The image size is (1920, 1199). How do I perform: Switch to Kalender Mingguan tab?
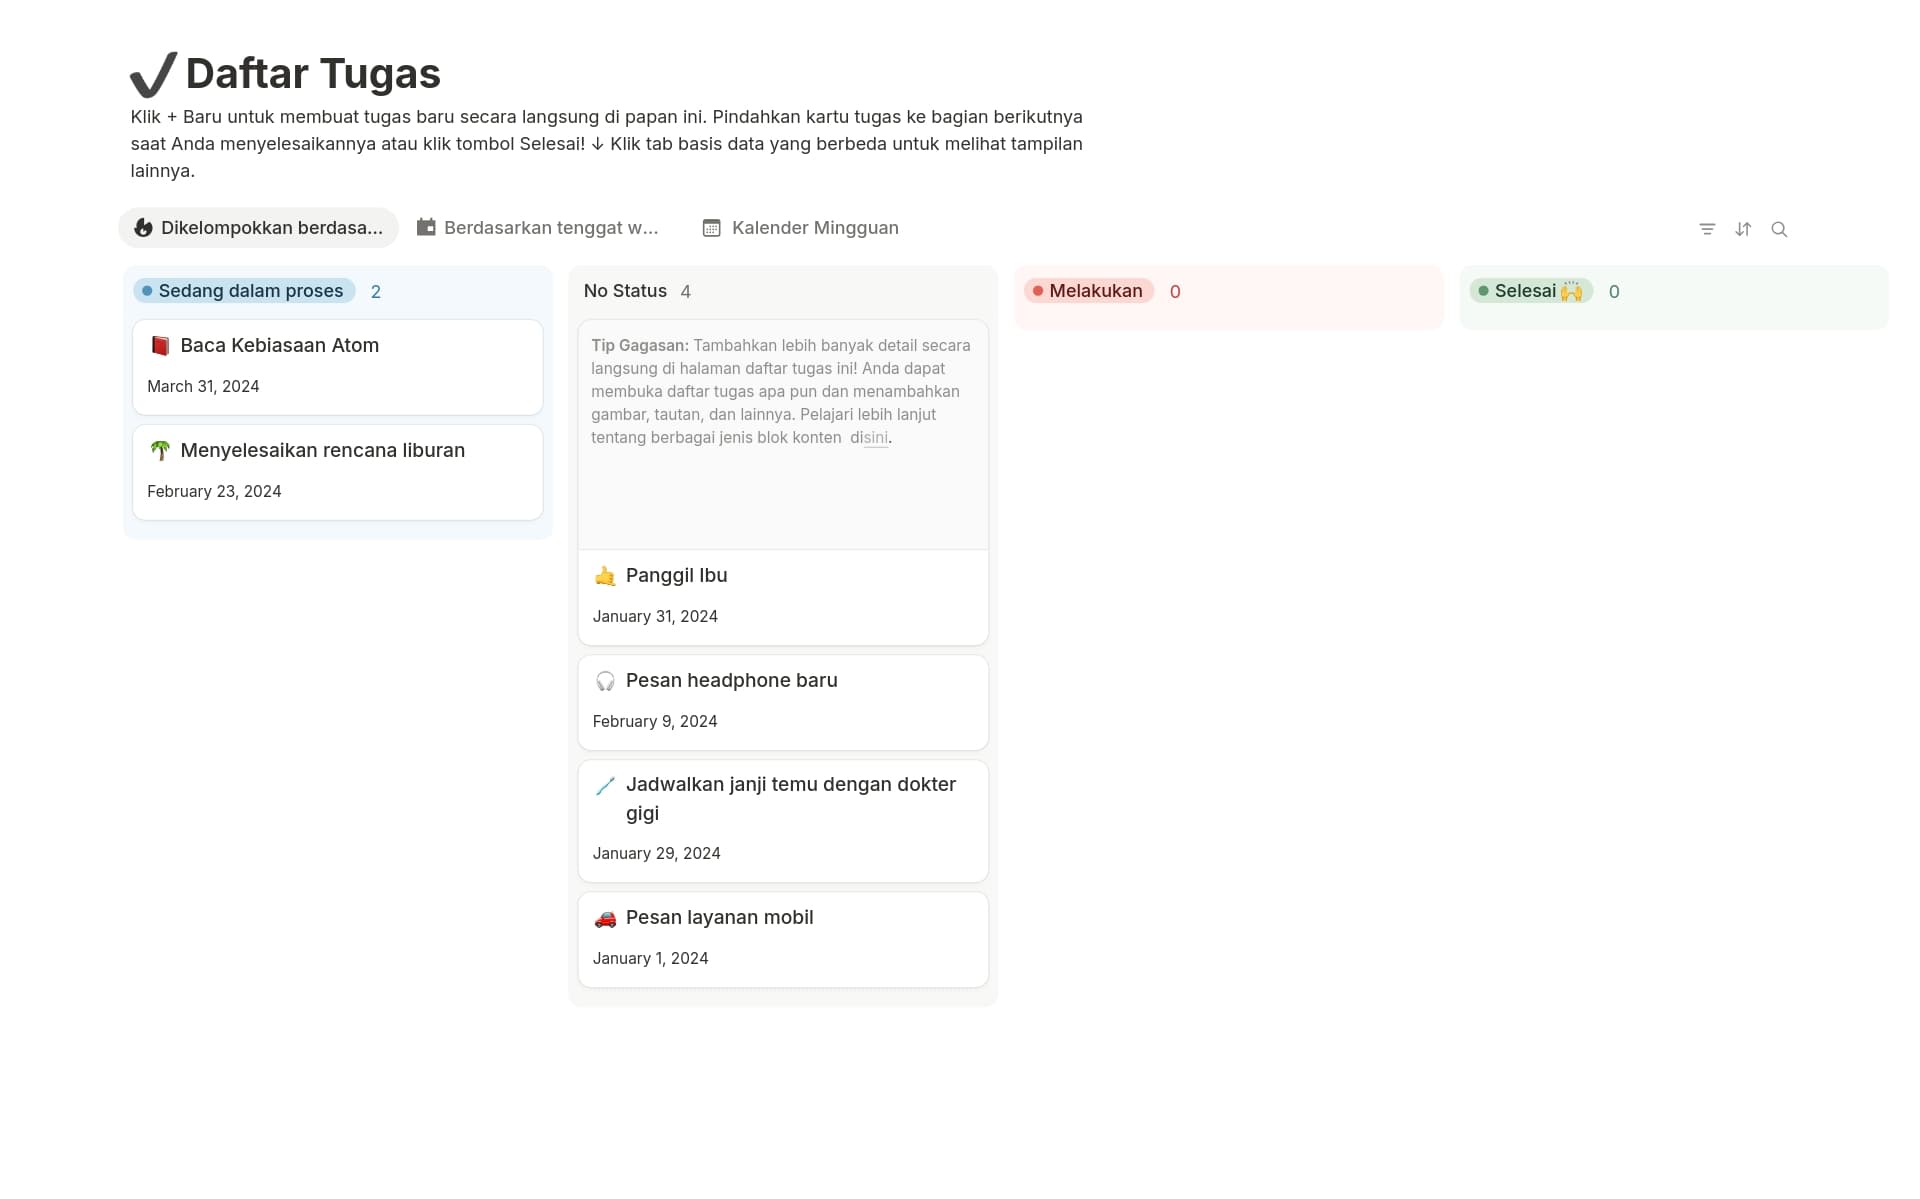point(800,228)
